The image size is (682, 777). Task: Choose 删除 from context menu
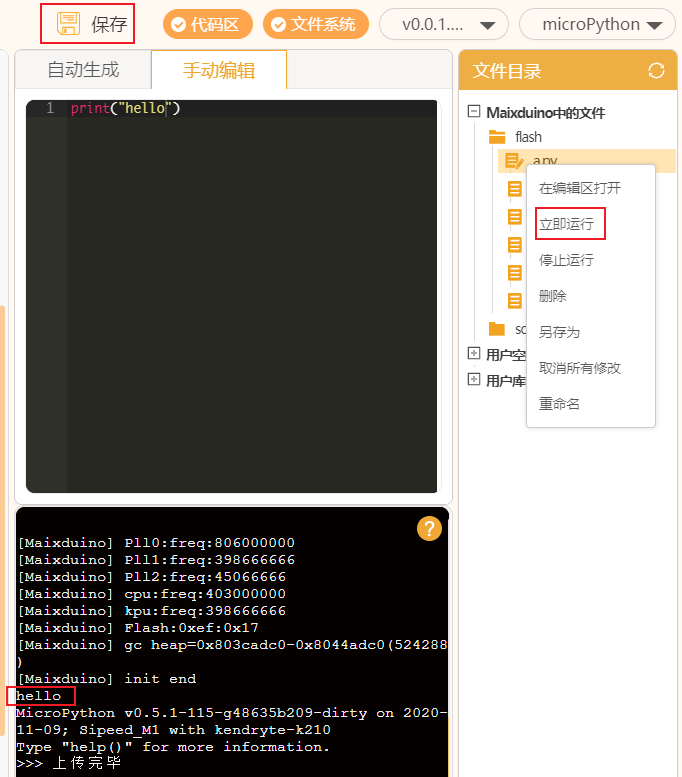pyautogui.click(x=553, y=296)
